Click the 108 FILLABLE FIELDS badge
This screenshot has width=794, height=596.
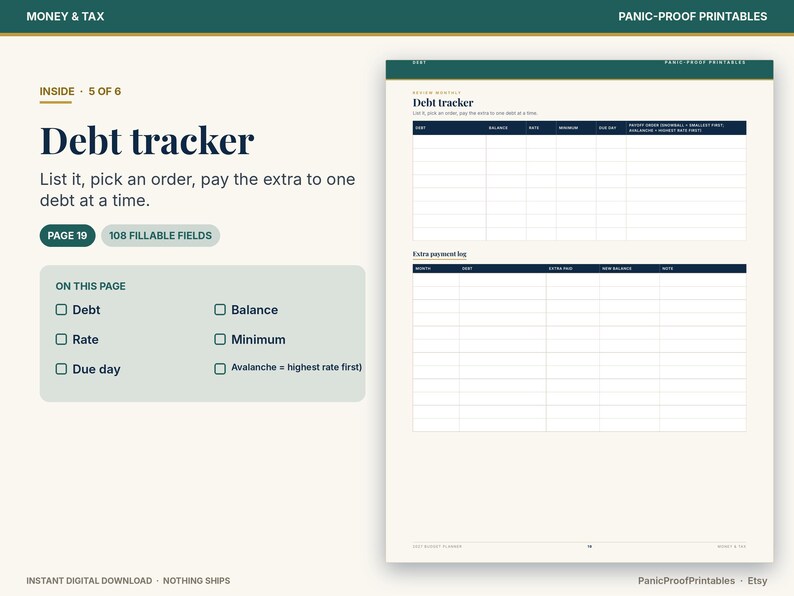tap(161, 235)
